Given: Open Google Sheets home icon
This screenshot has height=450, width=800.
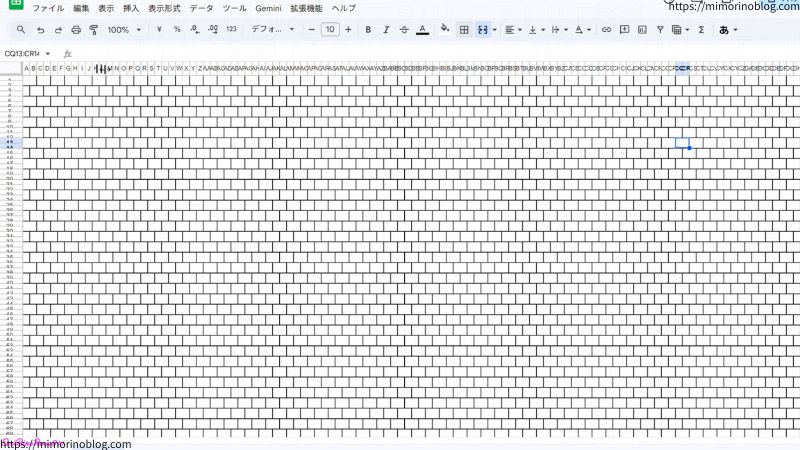Looking at the screenshot, I should pyautogui.click(x=16, y=4).
